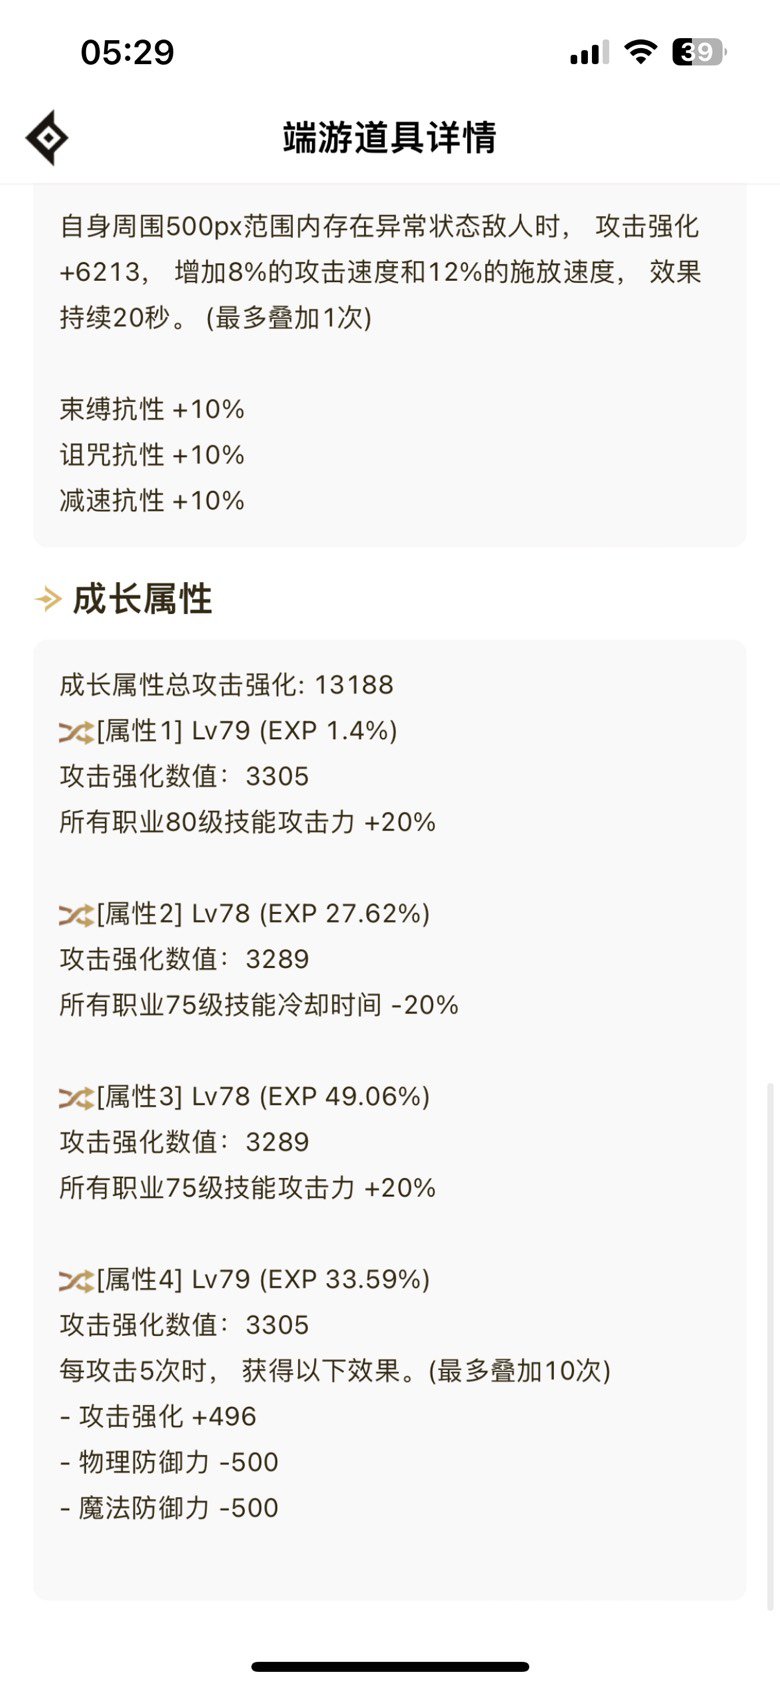Viewport: 780px width, 1688px height.
Task: Tap the arrow icon before 成长属性
Action: pos(48,599)
